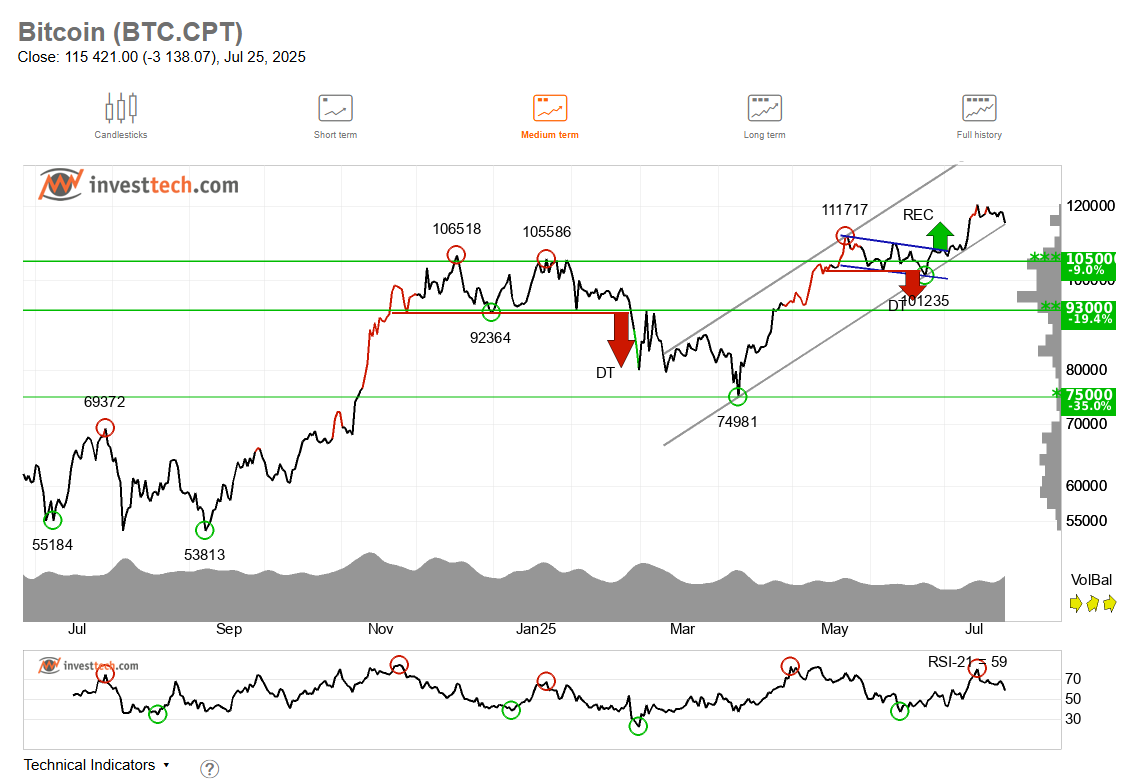The width and height of the screenshot is (1143, 783).
Task: Click the Nov date axis label
Action: 381,629
